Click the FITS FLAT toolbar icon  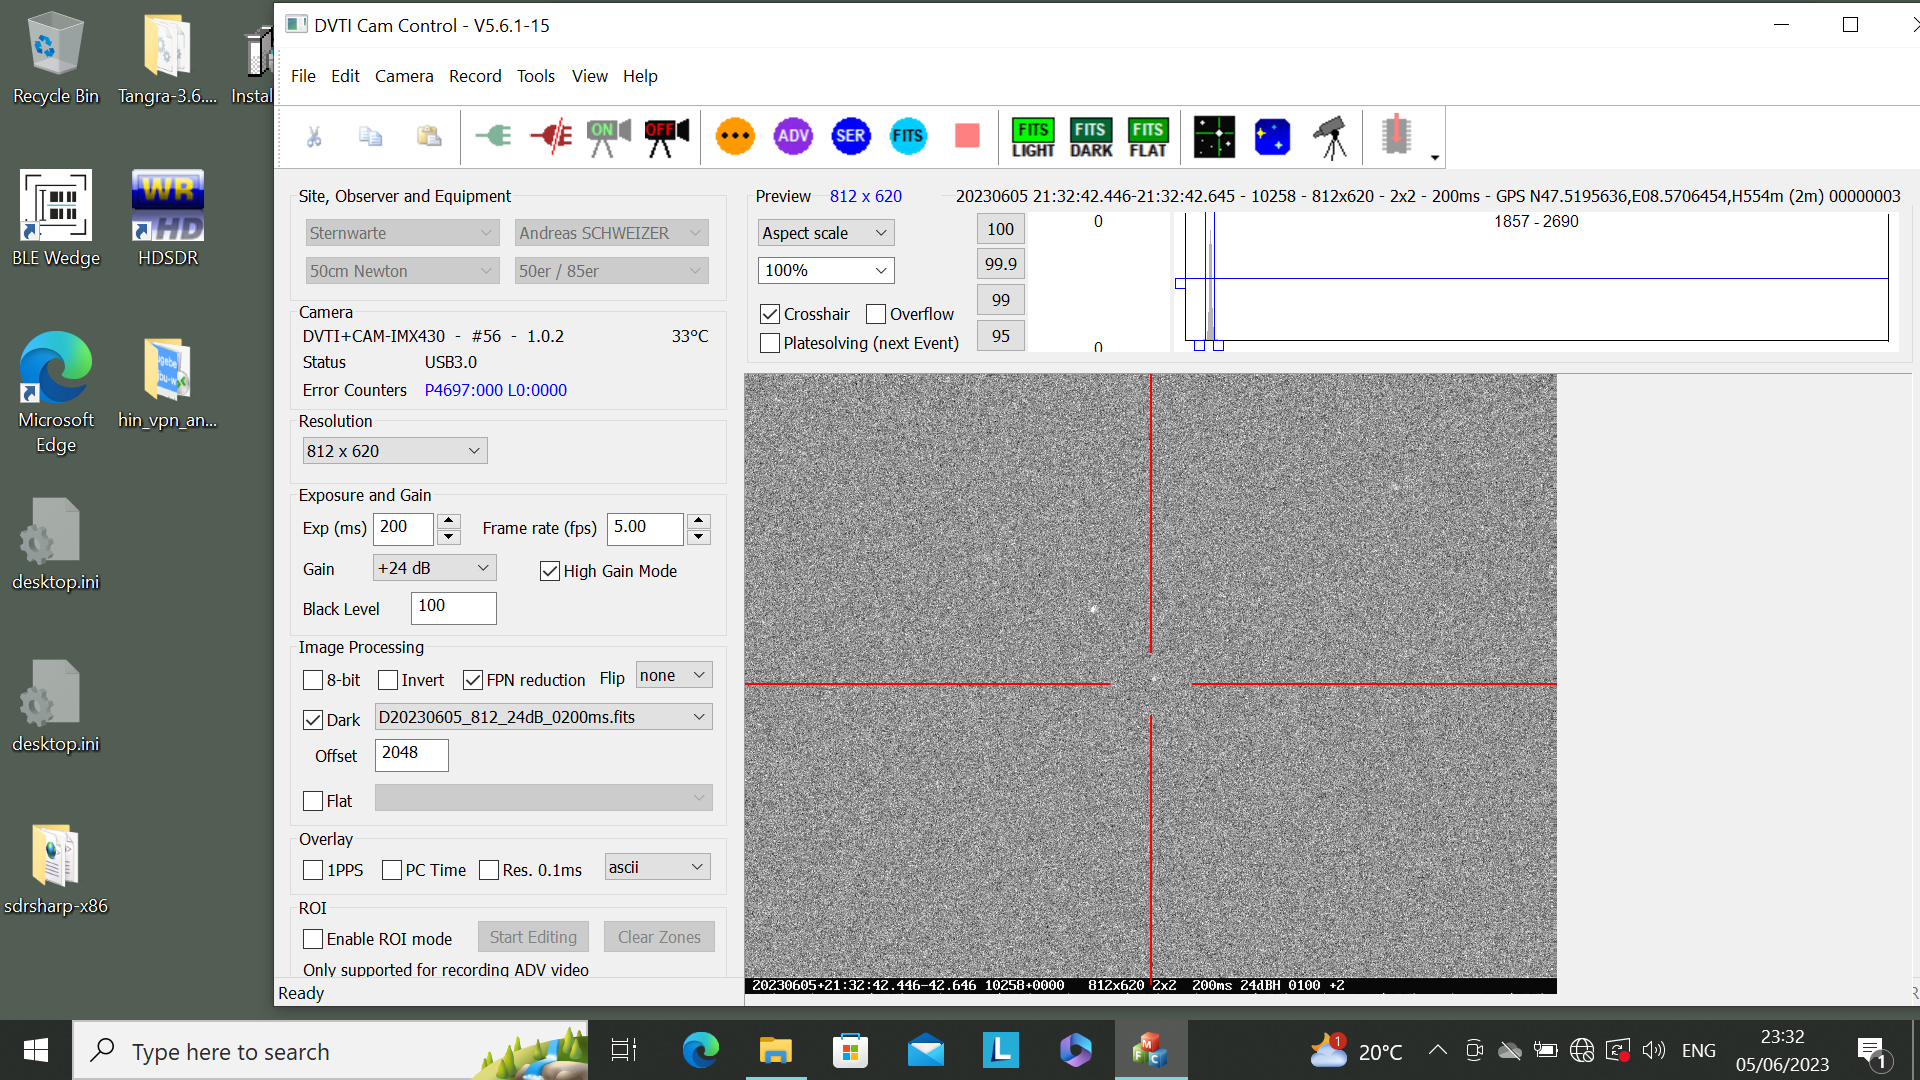pyautogui.click(x=1148, y=138)
